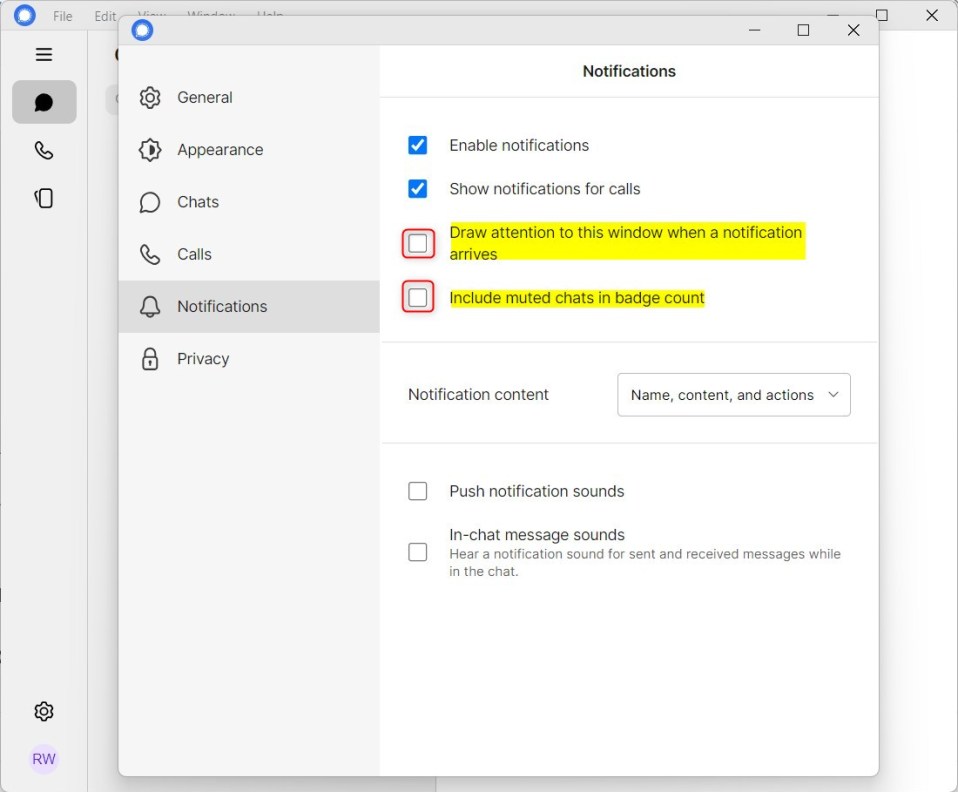Check Draw attention to this window option
The image size is (958, 792).
[x=417, y=243]
